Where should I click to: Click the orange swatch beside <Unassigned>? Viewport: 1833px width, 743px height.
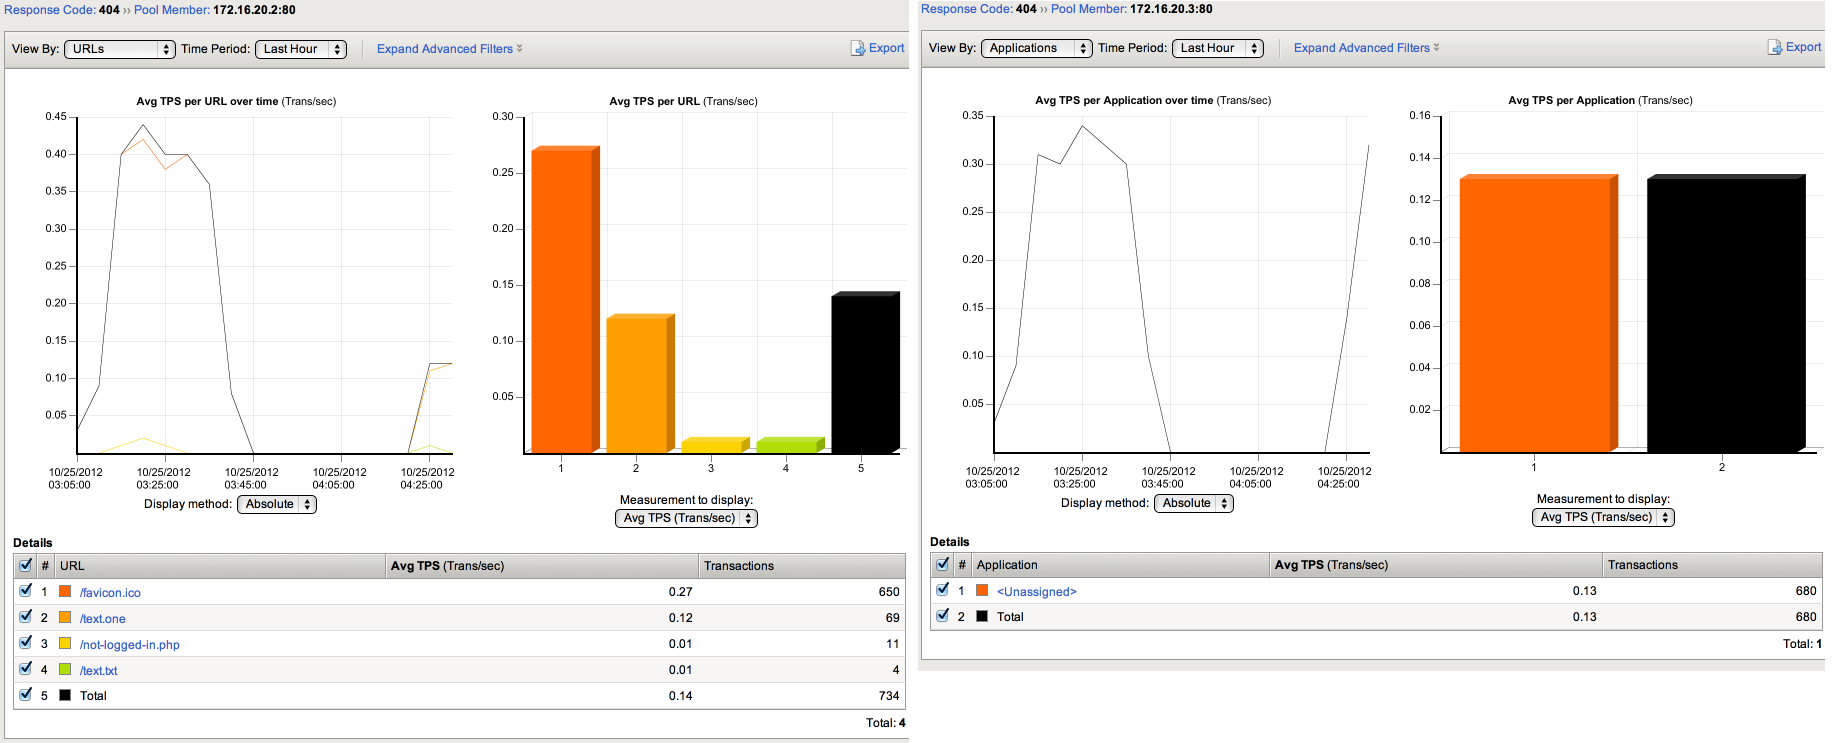(x=982, y=591)
